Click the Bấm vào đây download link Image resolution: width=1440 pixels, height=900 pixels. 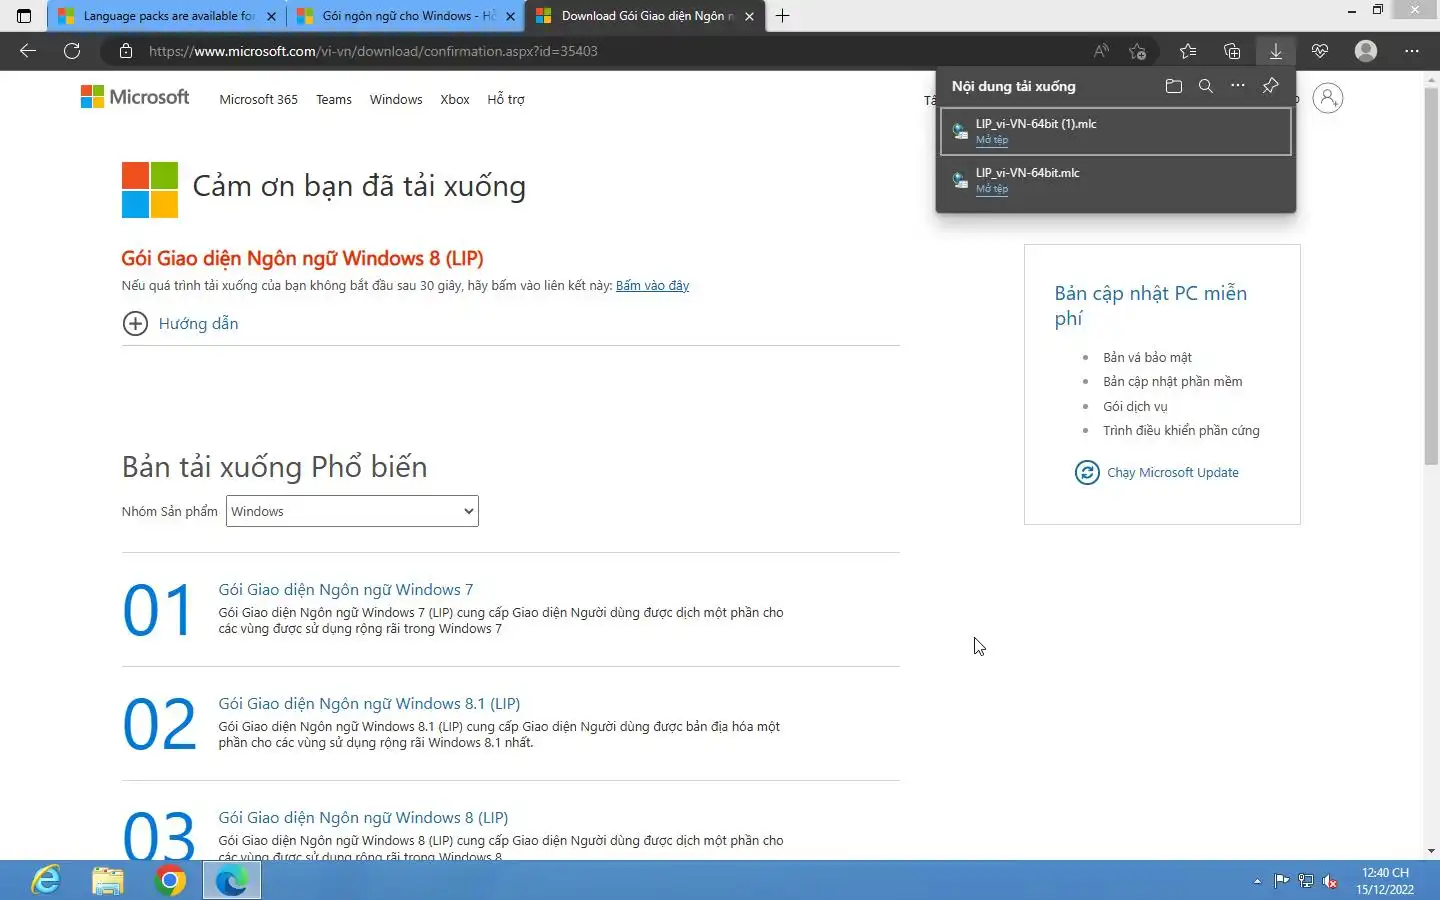point(652,285)
